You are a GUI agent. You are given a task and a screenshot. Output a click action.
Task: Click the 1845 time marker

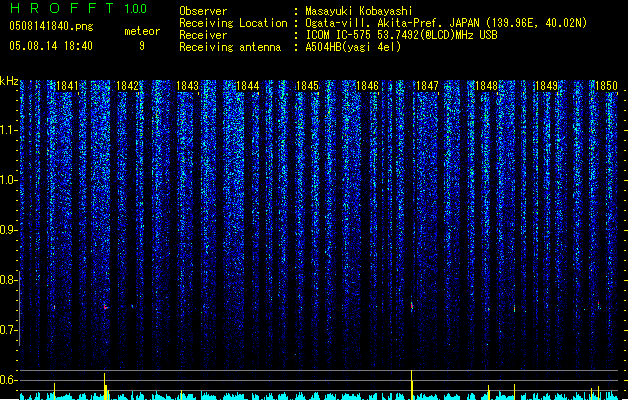307,86
